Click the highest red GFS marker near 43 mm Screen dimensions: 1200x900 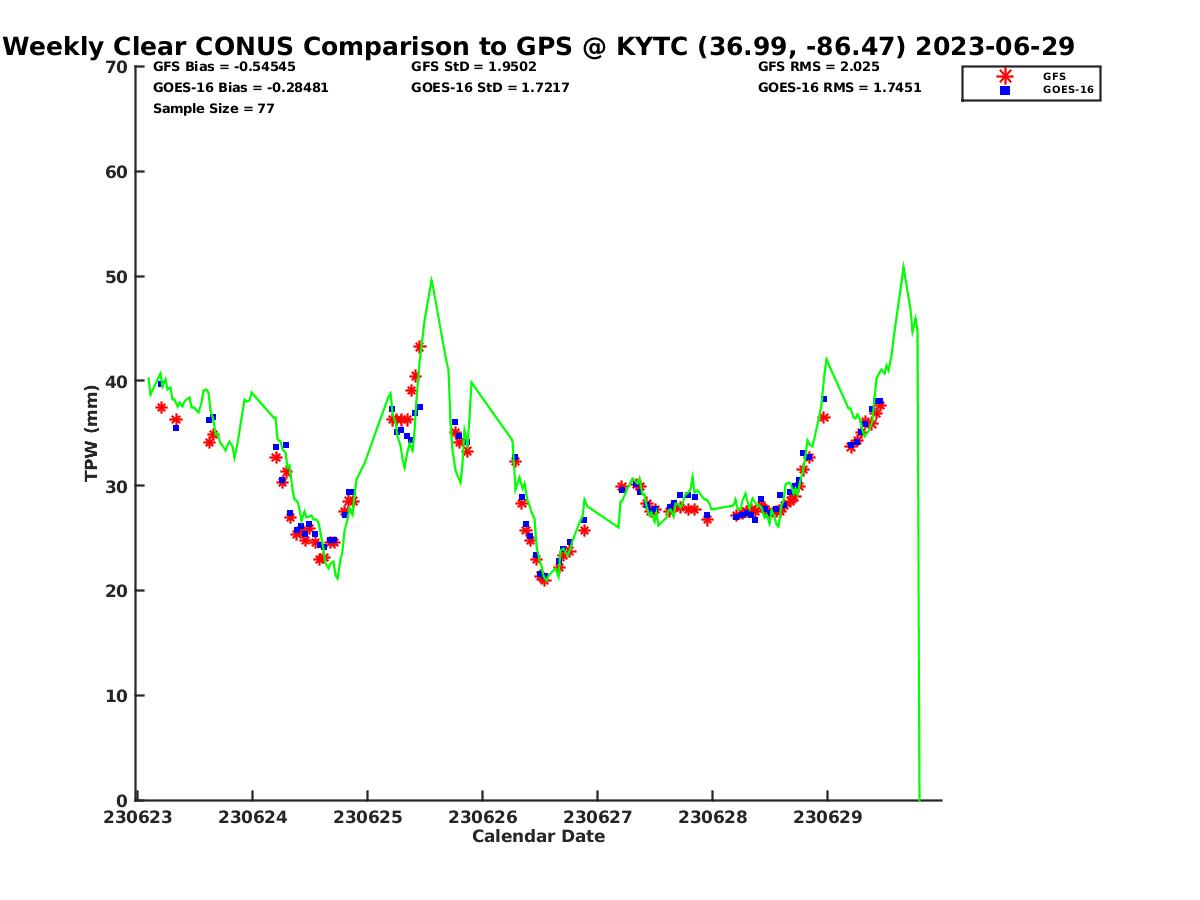(420, 347)
